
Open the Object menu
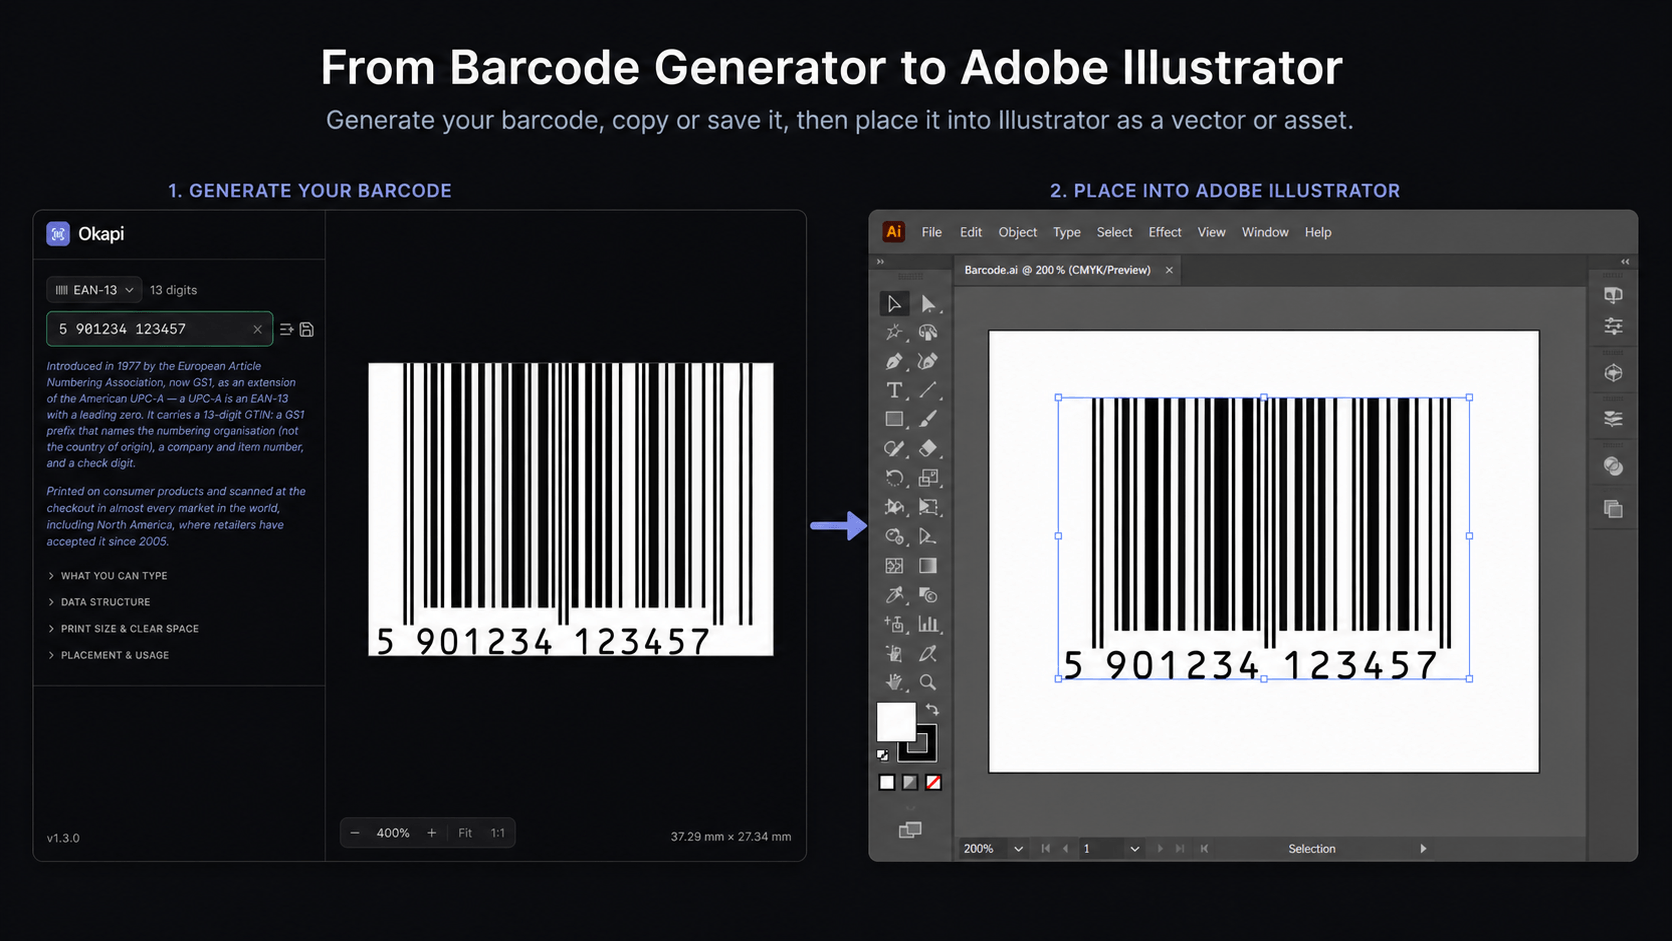tap(1018, 232)
